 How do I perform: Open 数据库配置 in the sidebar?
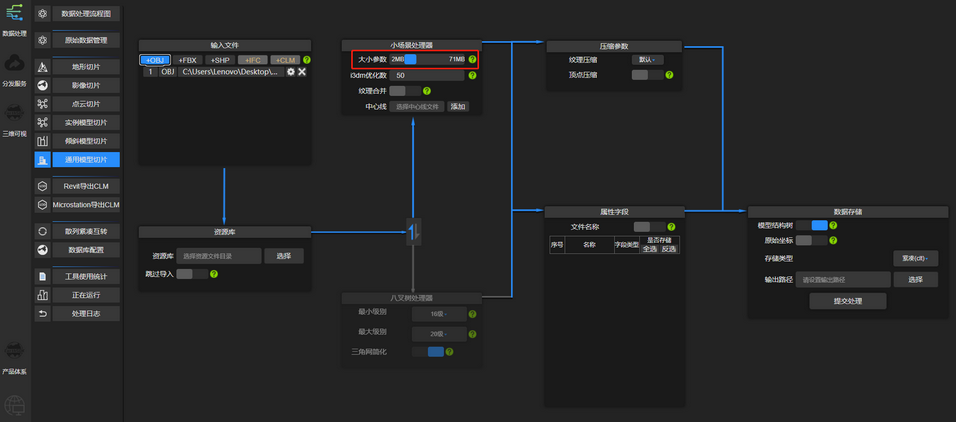click(85, 250)
